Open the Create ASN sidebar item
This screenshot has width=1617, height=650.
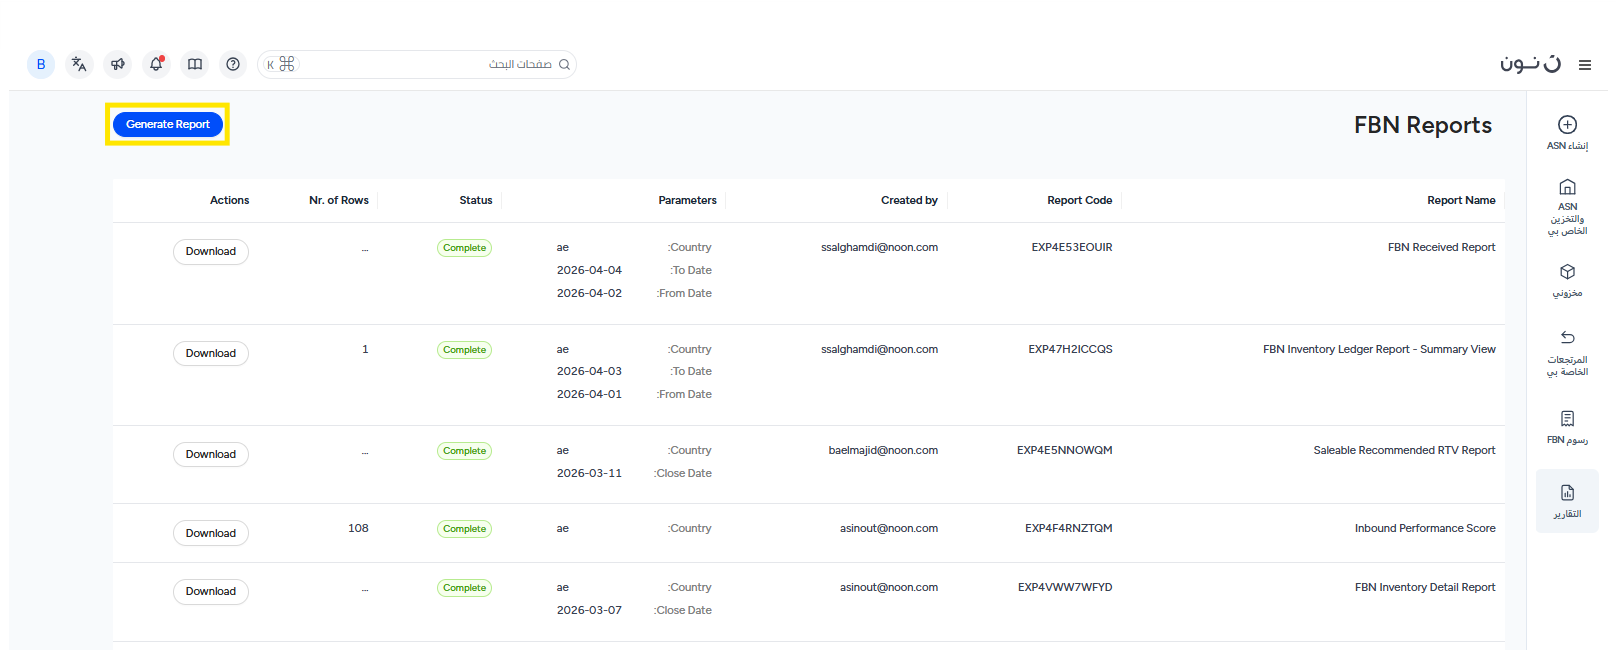click(1567, 132)
